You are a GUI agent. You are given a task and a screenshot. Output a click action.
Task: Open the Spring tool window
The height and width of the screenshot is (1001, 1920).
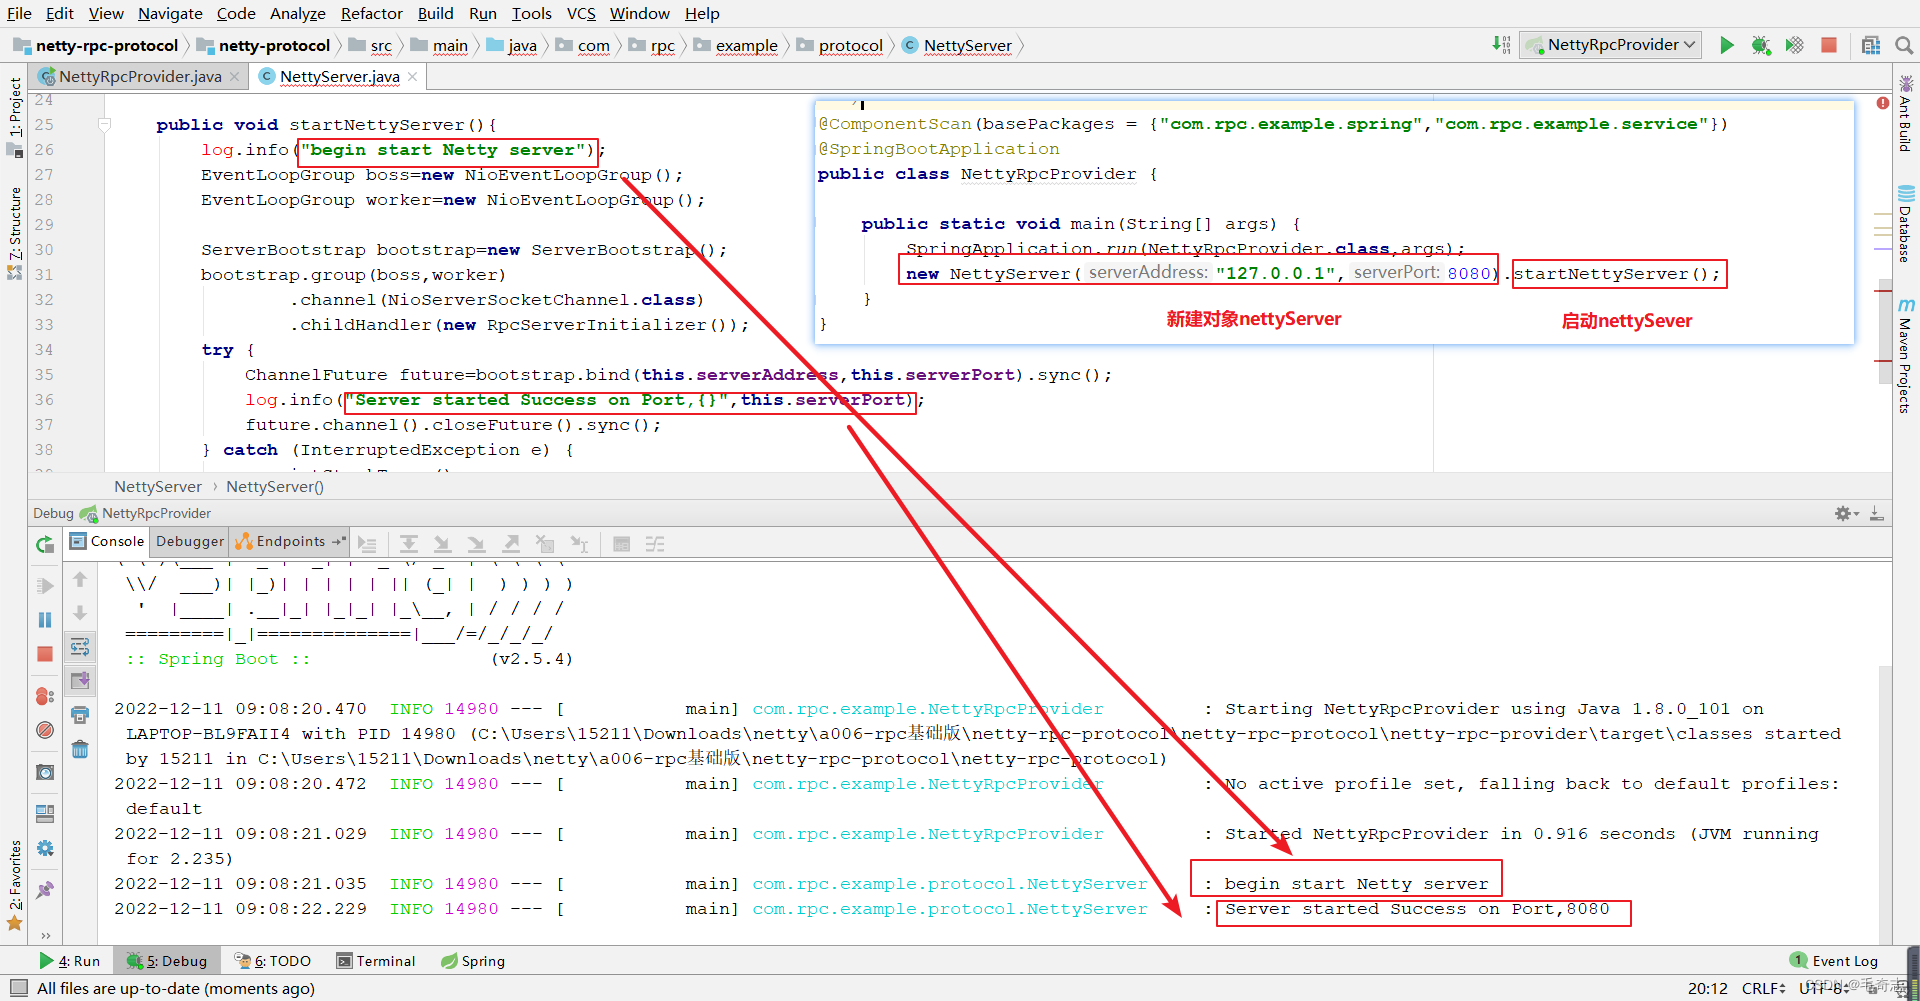pyautogui.click(x=473, y=961)
